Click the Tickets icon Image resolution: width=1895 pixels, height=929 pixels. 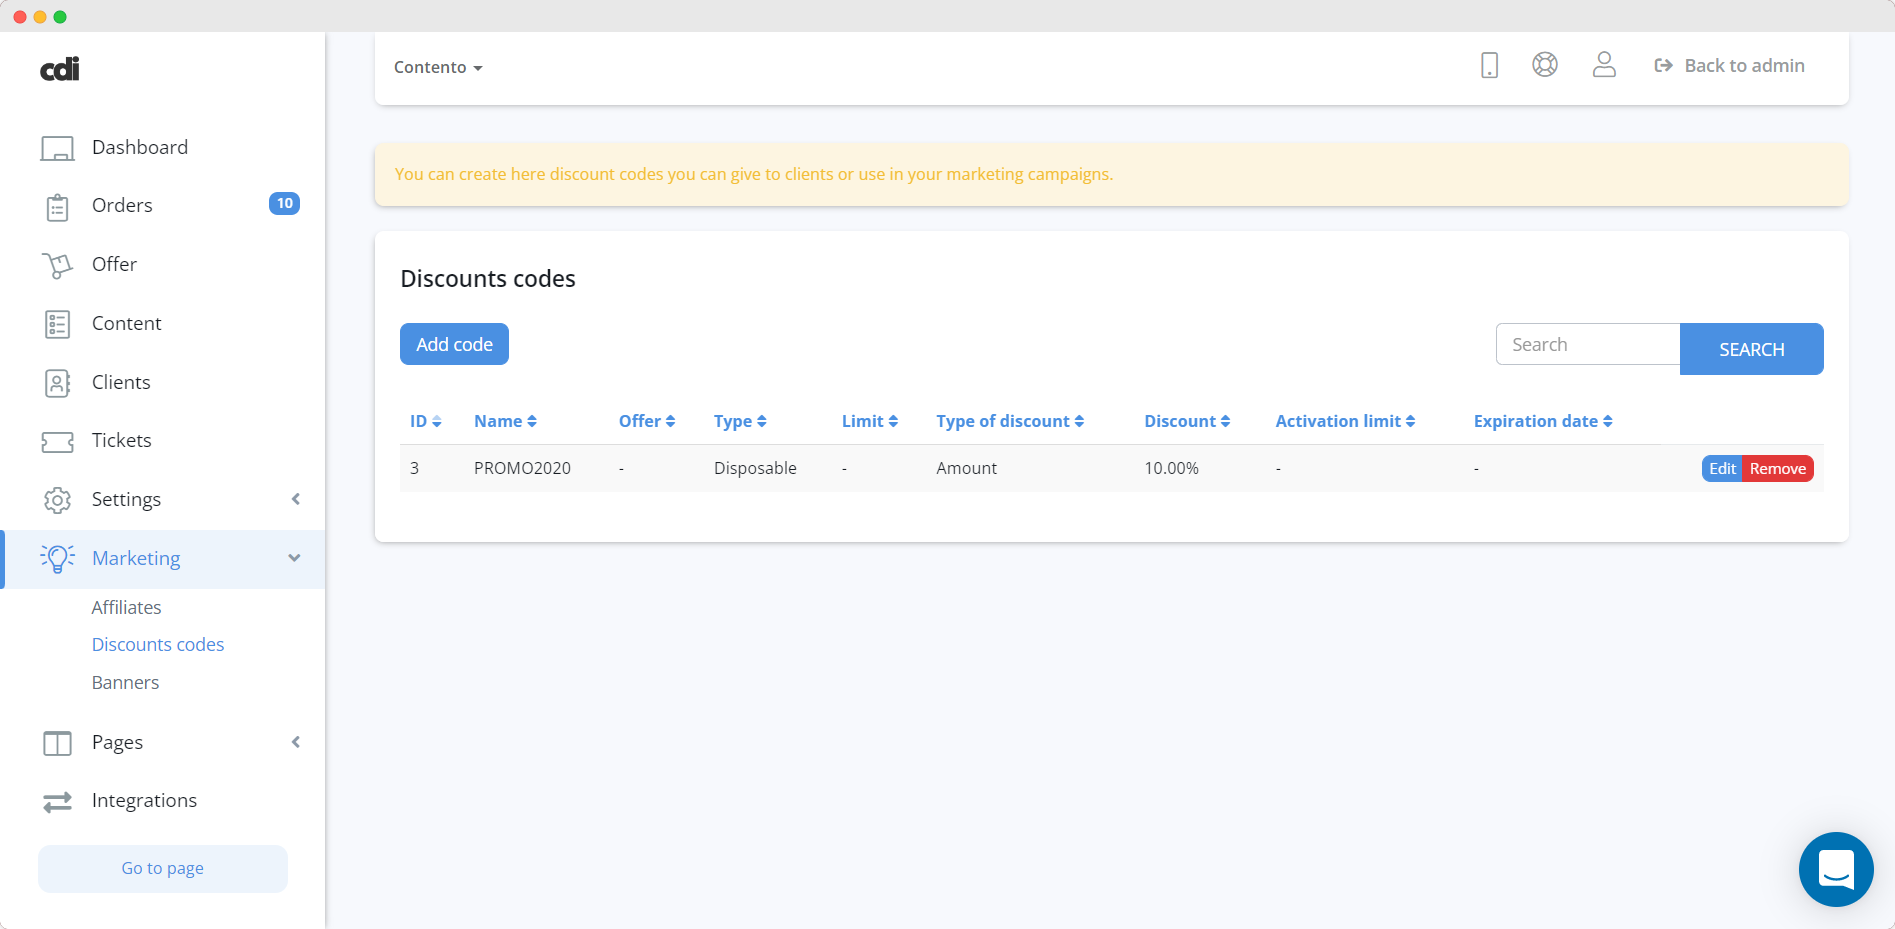point(57,441)
